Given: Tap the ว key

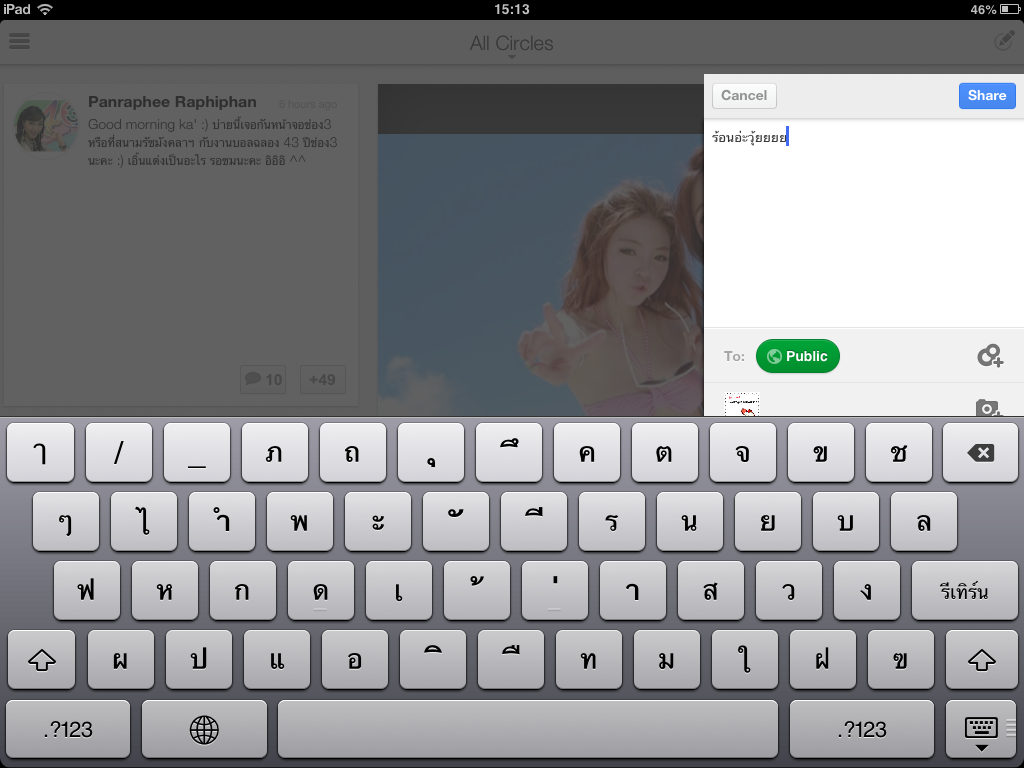Looking at the screenshot, I should (789, 590).
